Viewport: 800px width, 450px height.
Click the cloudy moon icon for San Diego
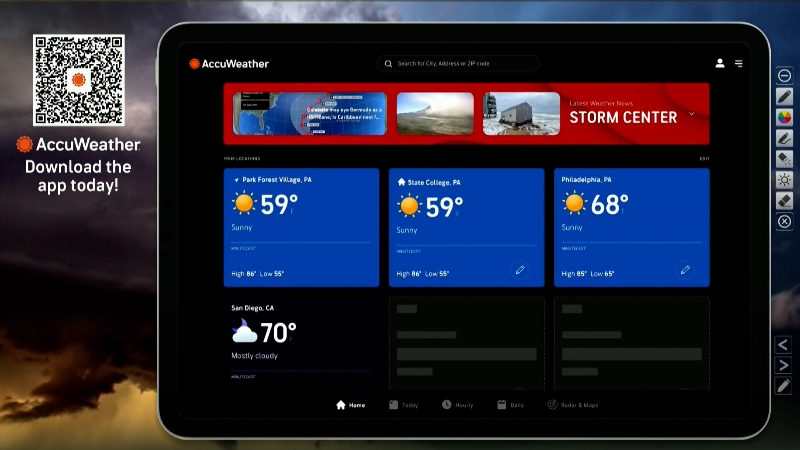coord(244,331)
